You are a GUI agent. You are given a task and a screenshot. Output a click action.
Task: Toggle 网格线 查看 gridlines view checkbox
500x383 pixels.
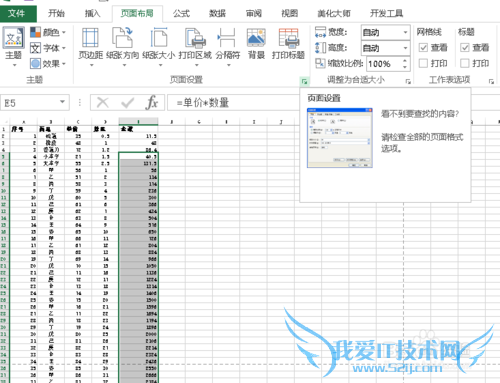coord(423,48)
